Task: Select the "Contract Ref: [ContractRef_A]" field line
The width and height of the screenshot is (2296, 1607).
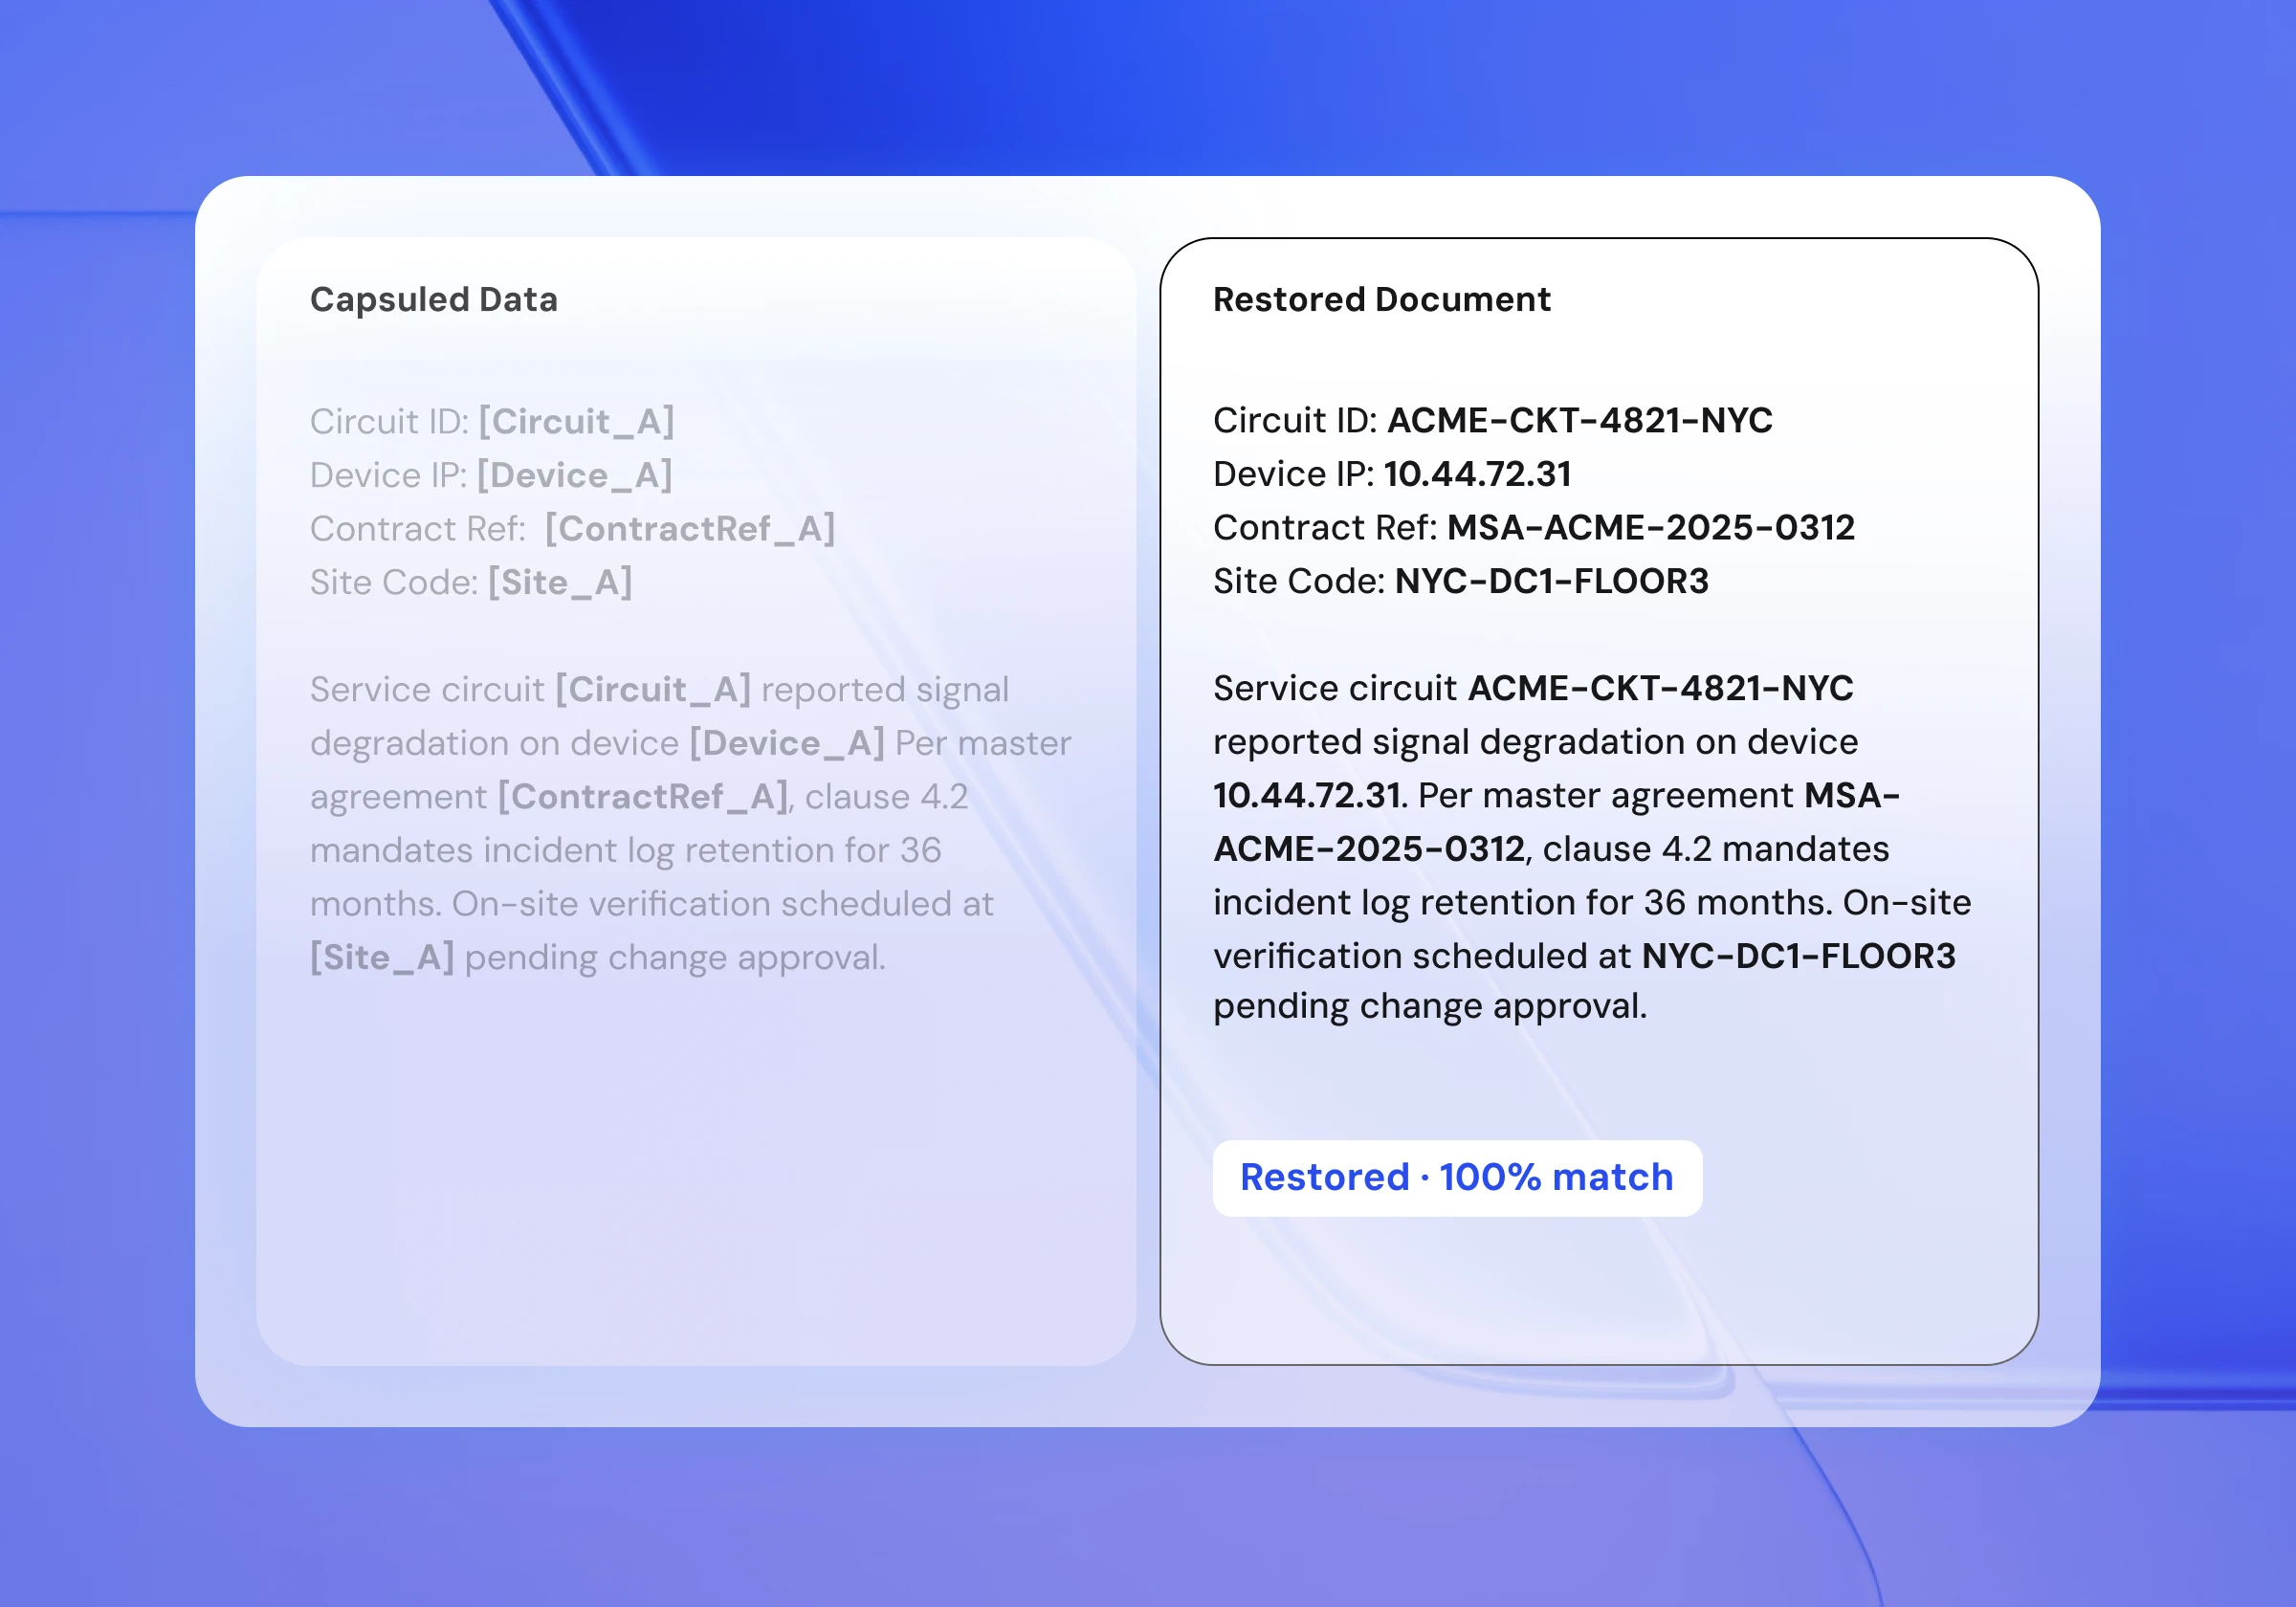Action: click(x=572, y=529)
